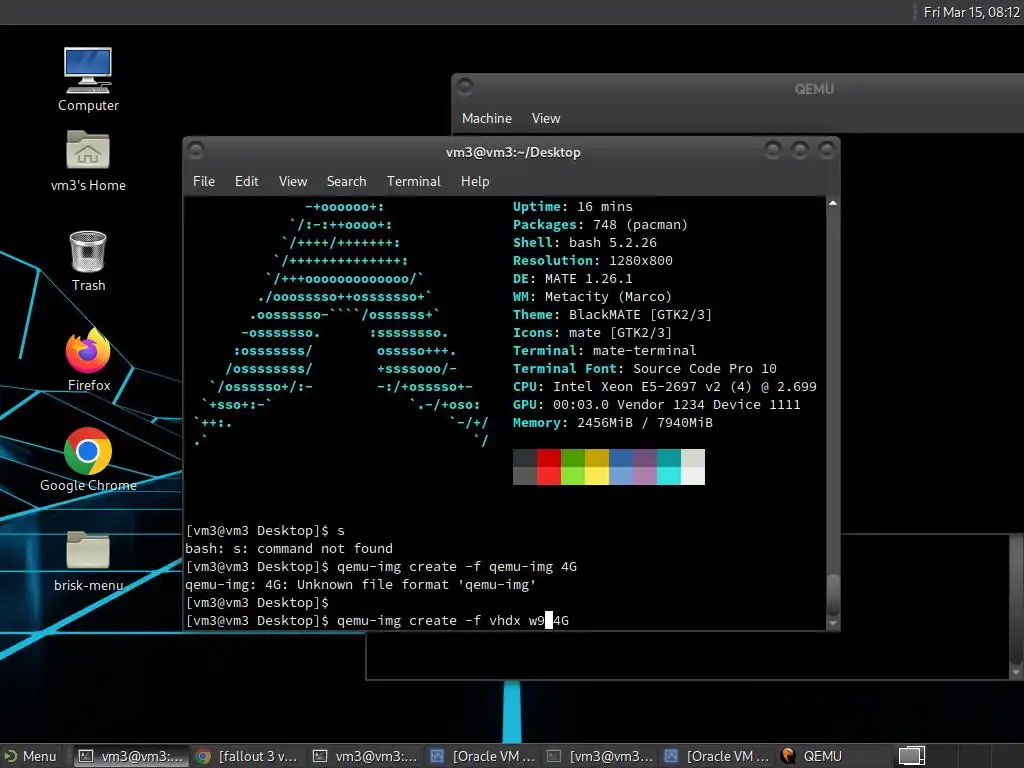
Task: Open vm3's Home folder icon
Action: 88,160
